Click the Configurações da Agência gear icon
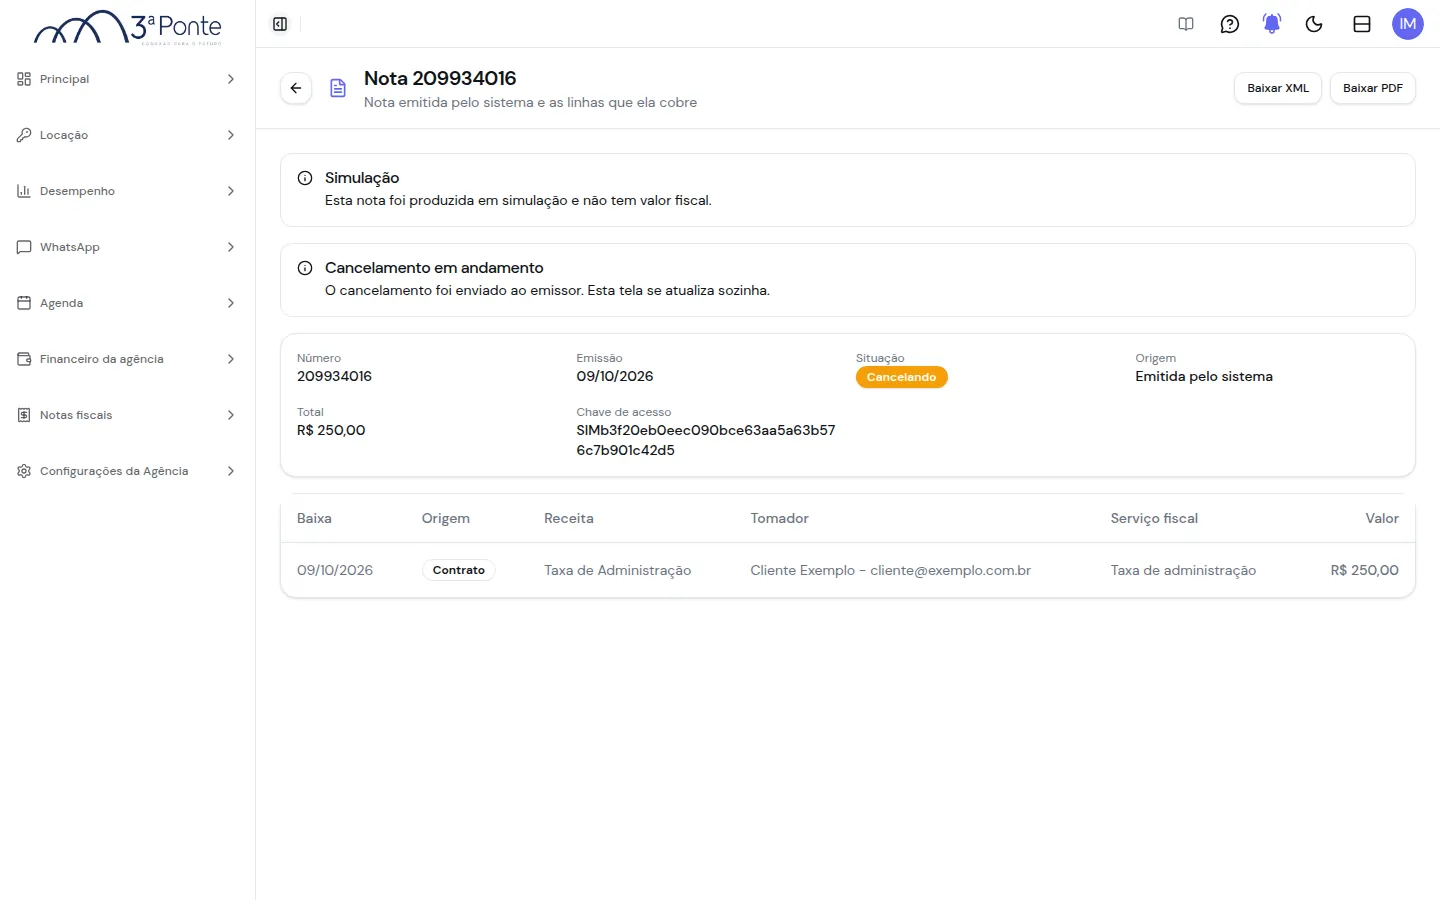The height and width of the screenshot is (900, 1440). coord(24,471)
